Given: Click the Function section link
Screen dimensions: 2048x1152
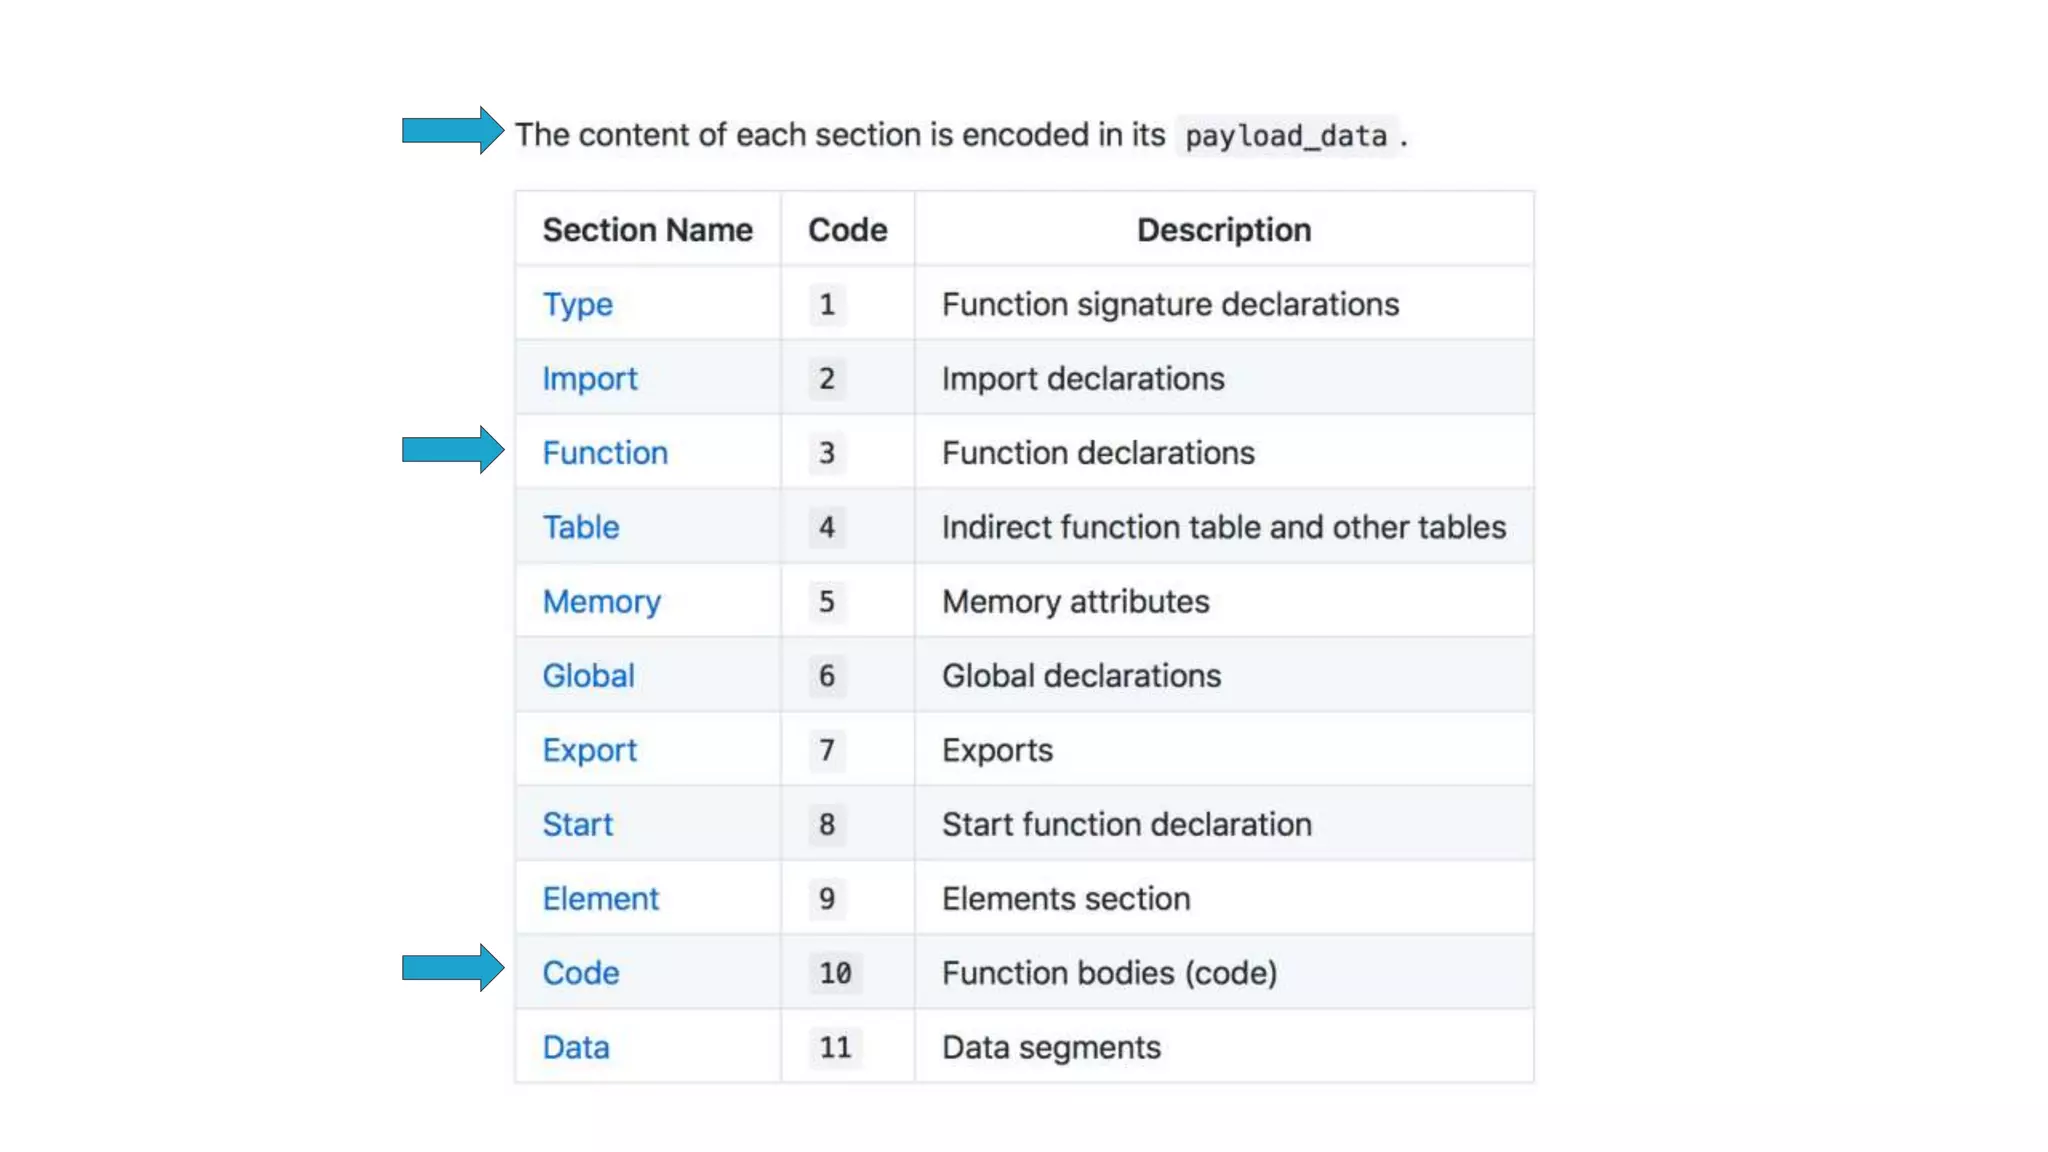Looking at the screenshot, I should click(x=604, y=453).
